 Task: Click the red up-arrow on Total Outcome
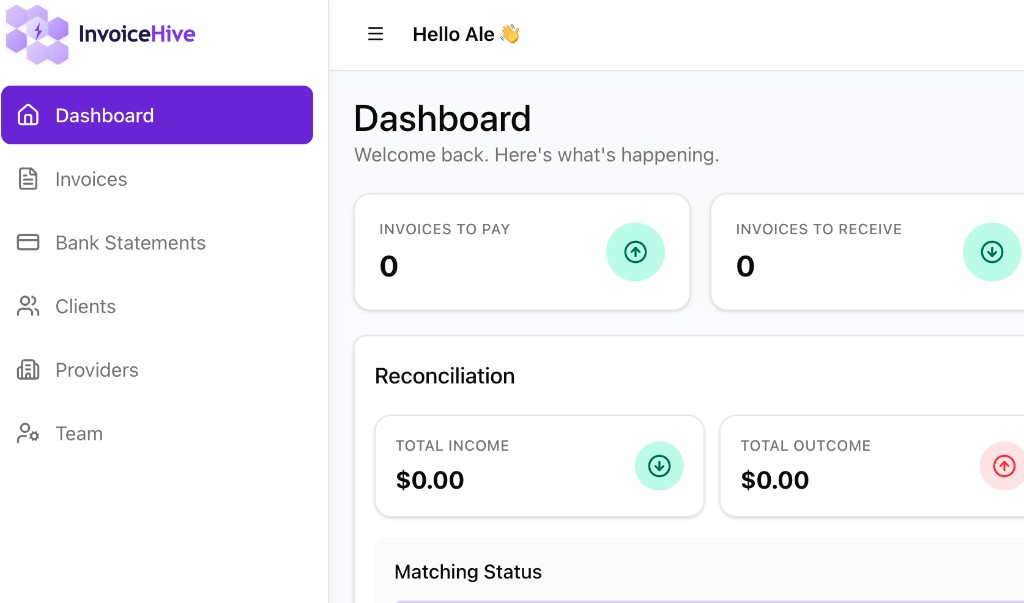tap(1004, 466)
